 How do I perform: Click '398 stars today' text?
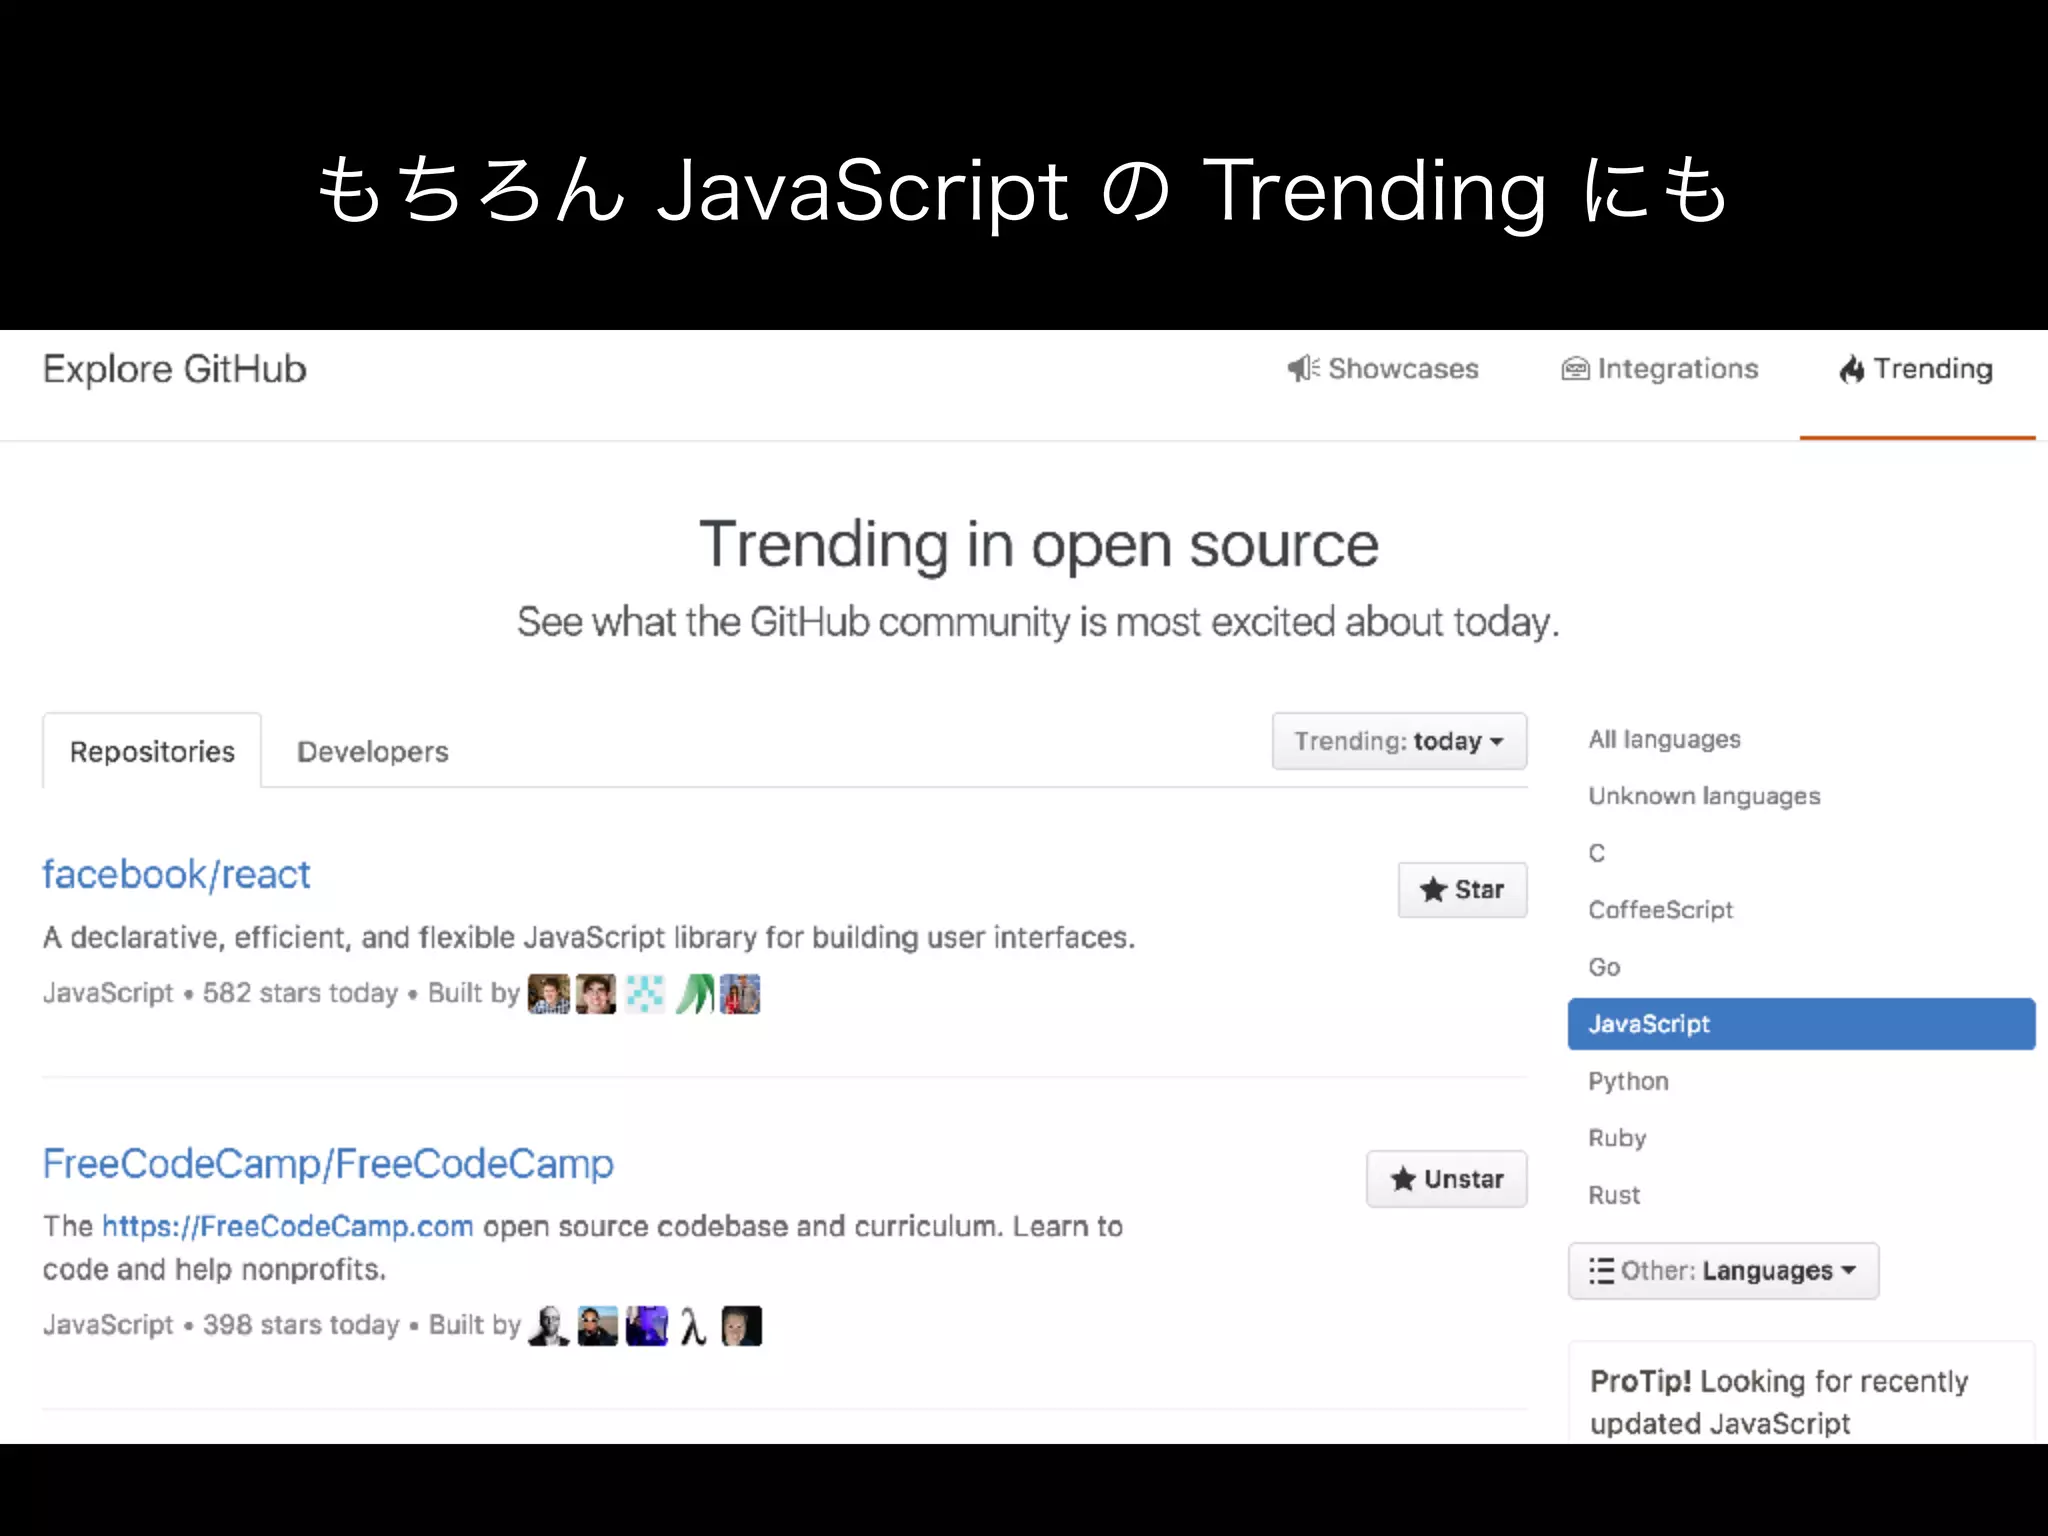pos(301,1325)
